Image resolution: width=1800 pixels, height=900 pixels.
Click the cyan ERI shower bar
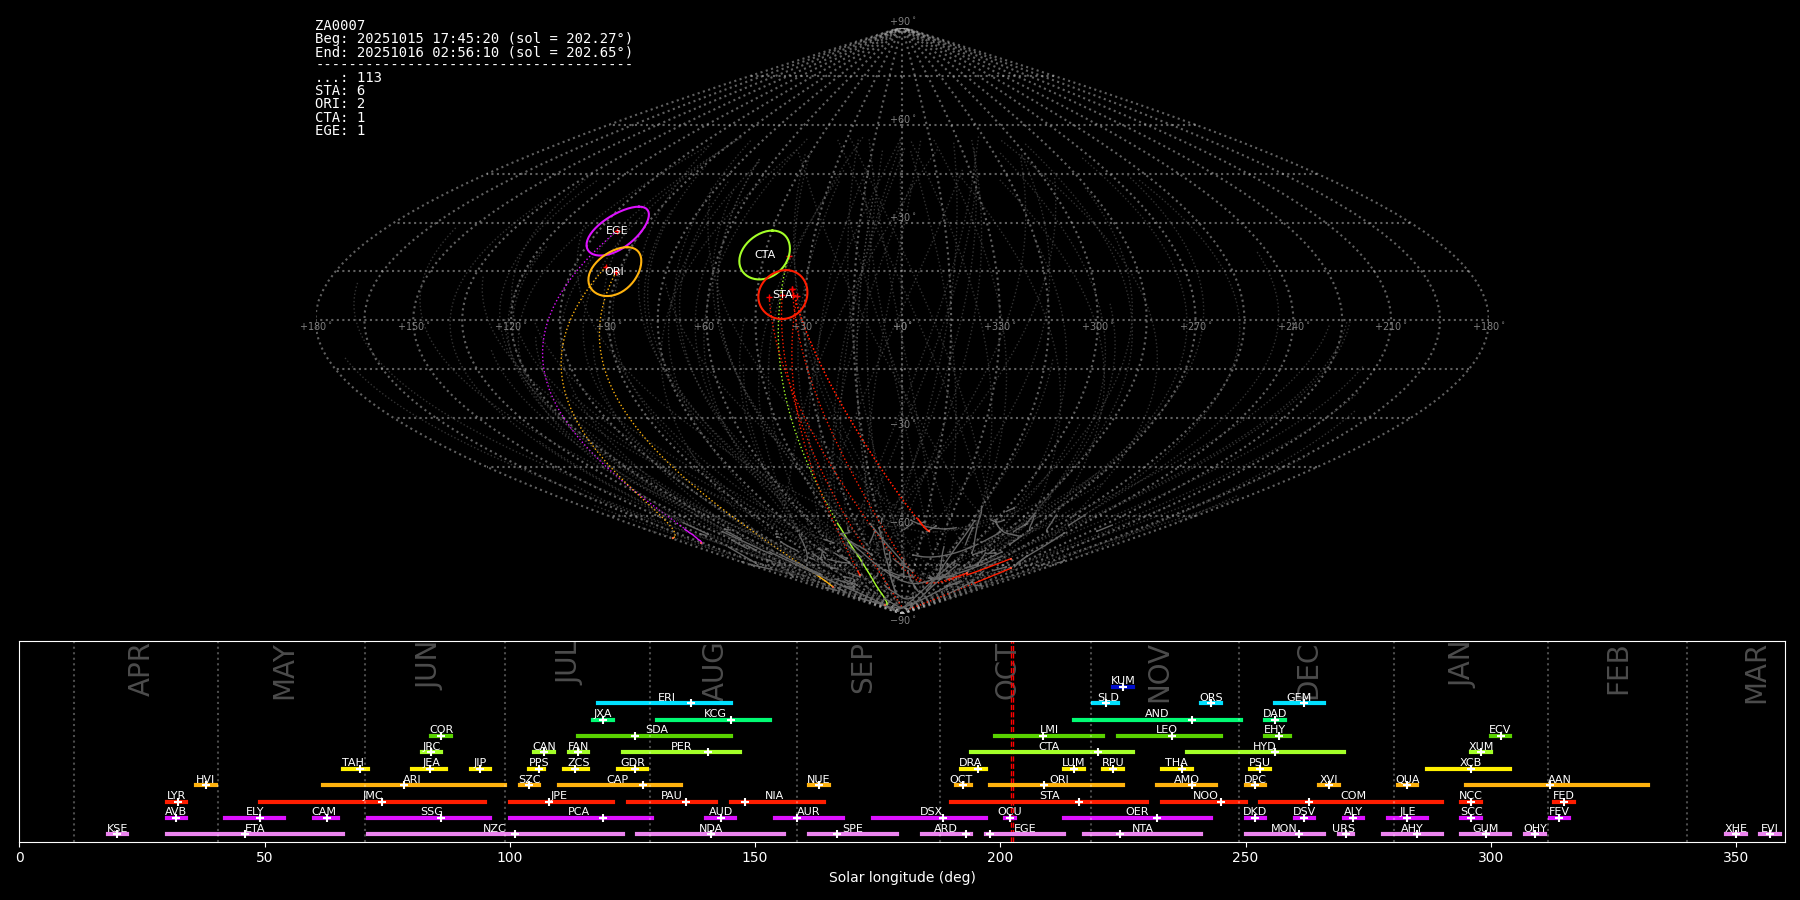[664, 703]
